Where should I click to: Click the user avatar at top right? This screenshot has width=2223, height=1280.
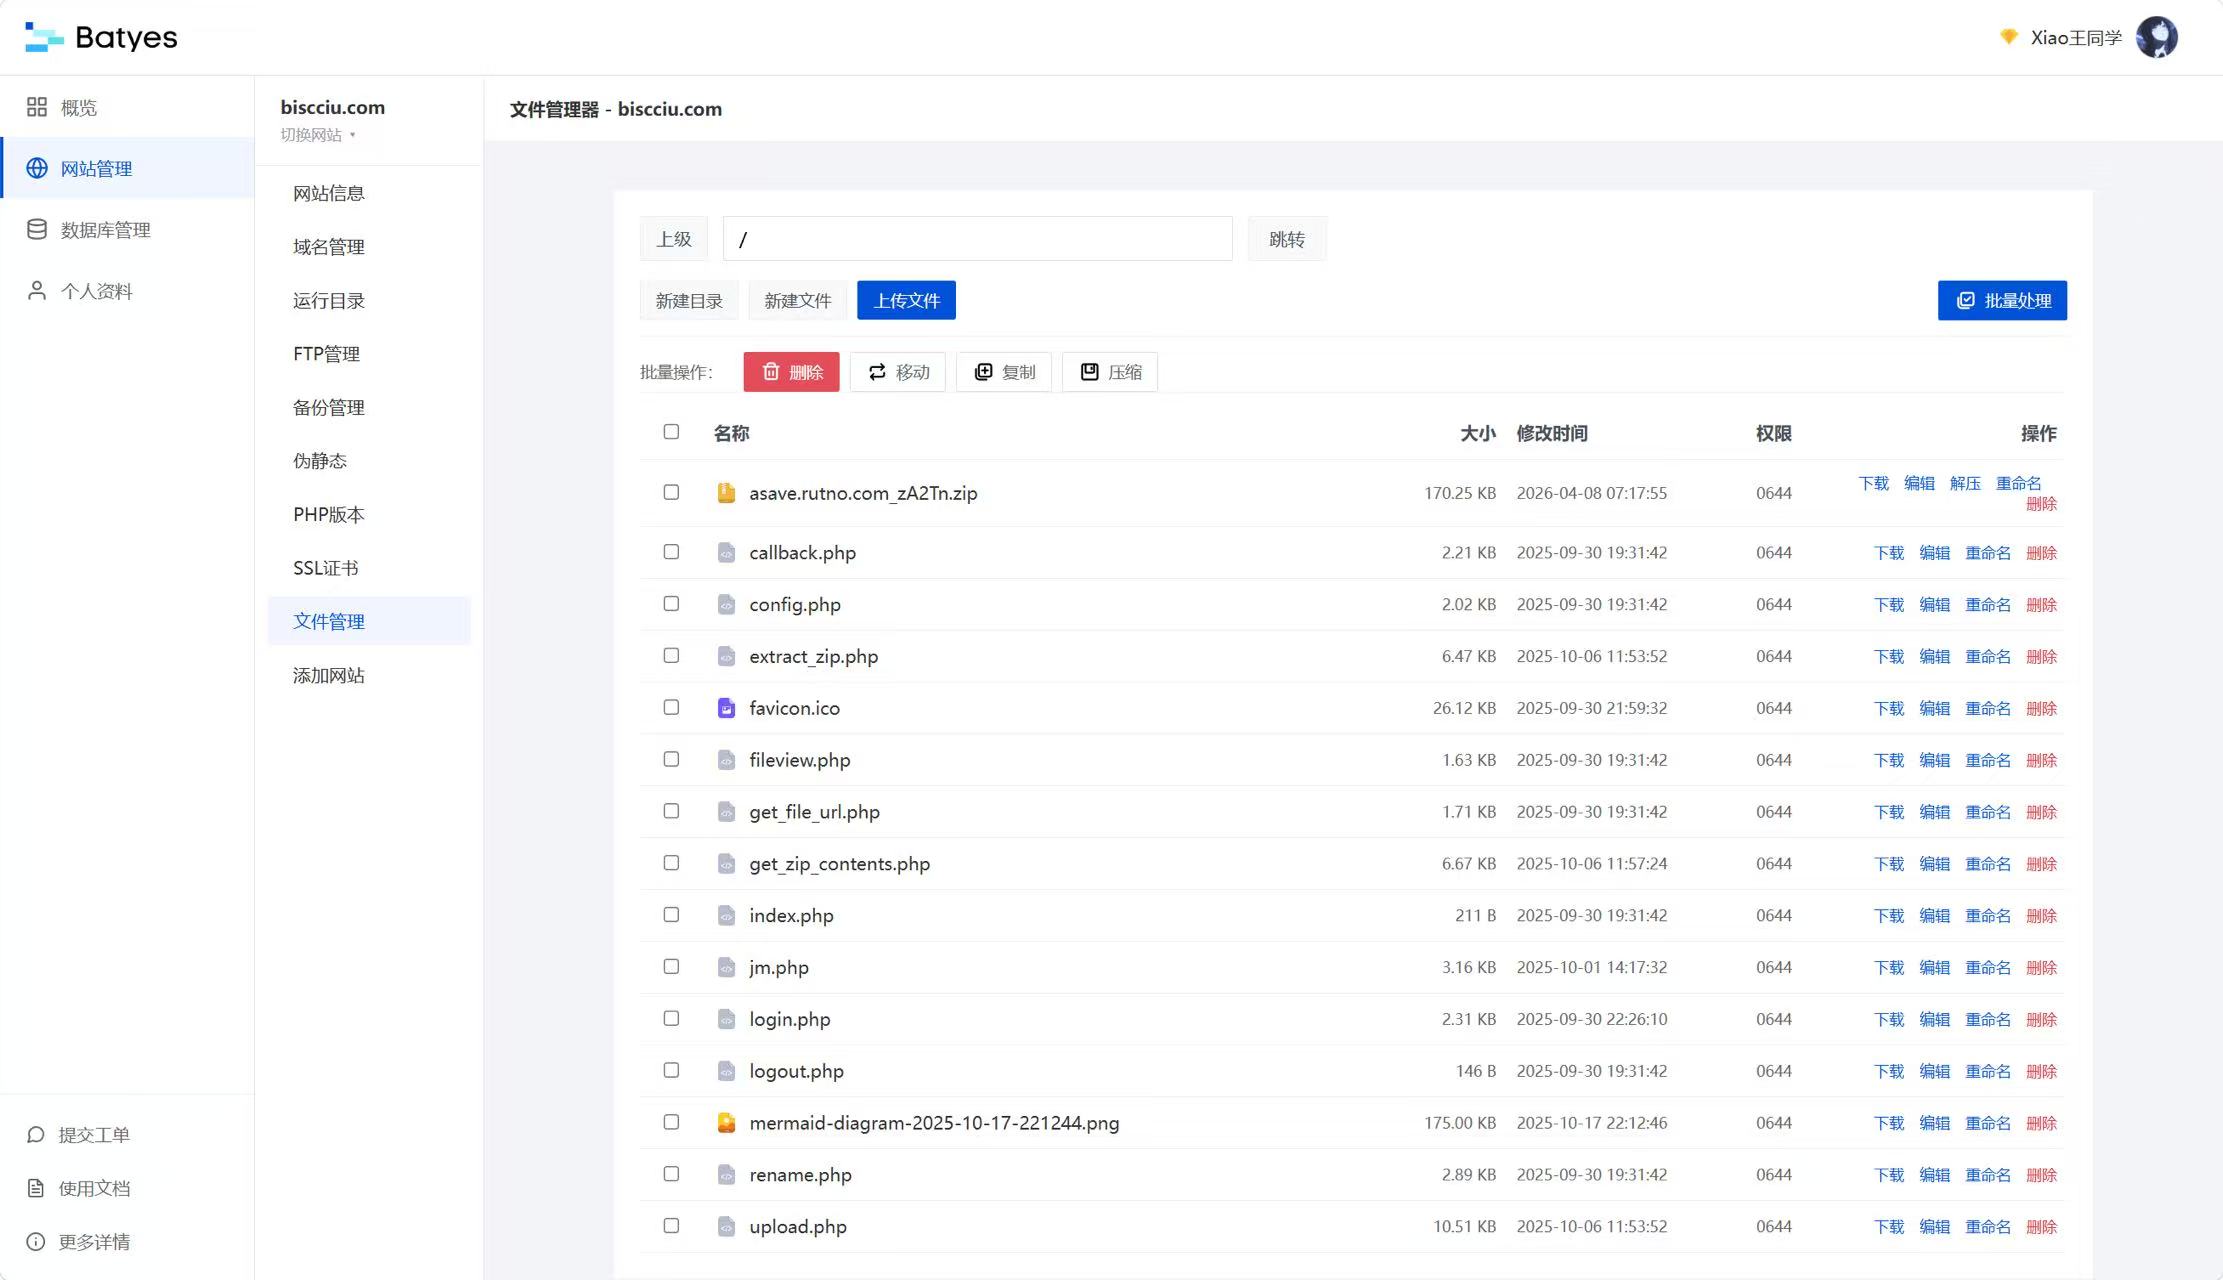click(2157, 37)
